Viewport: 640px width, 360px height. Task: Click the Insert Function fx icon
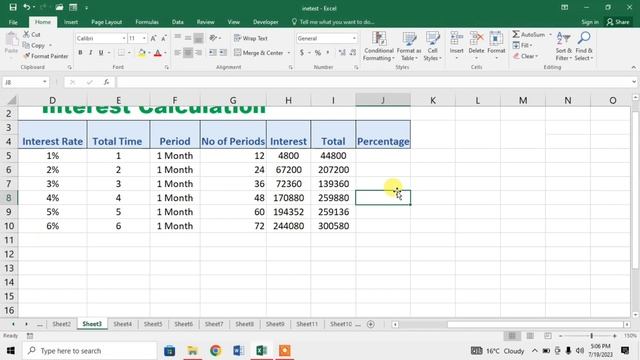click(106, 82)
